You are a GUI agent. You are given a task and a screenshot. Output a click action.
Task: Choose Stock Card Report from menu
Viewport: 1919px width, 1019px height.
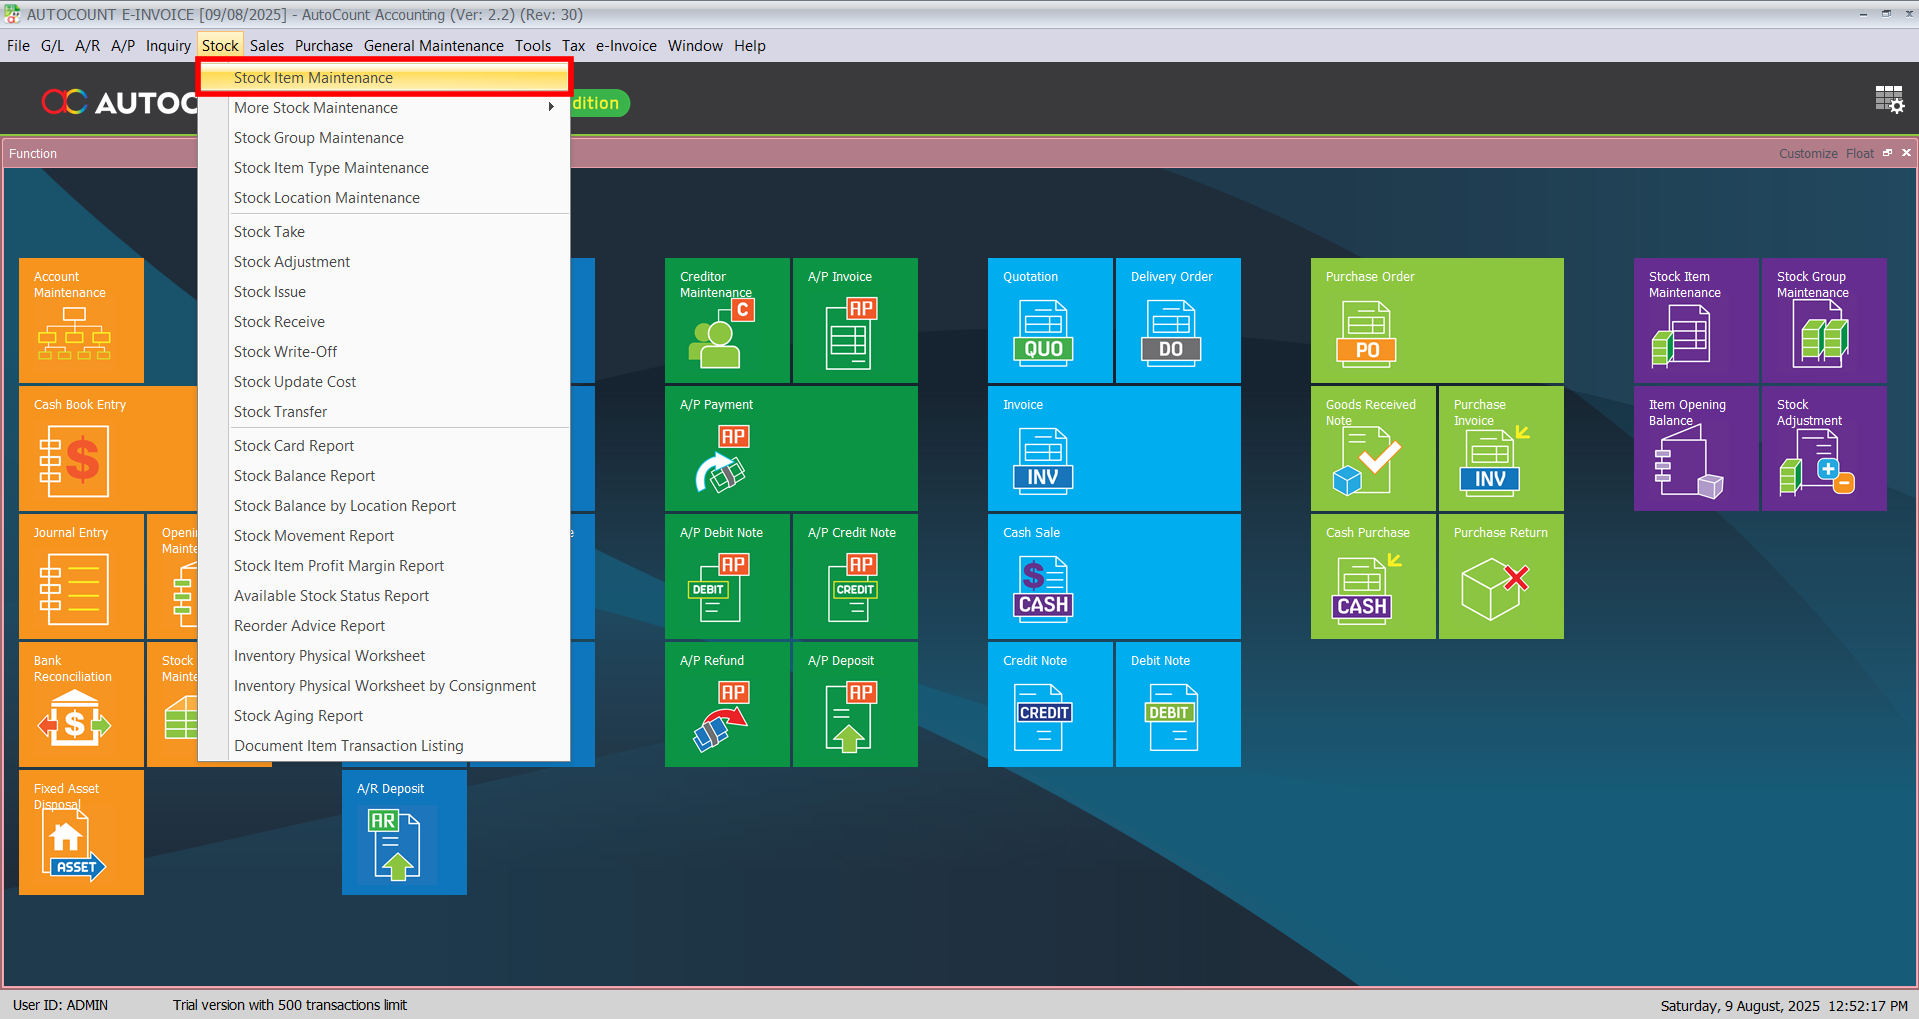(294, 446)
